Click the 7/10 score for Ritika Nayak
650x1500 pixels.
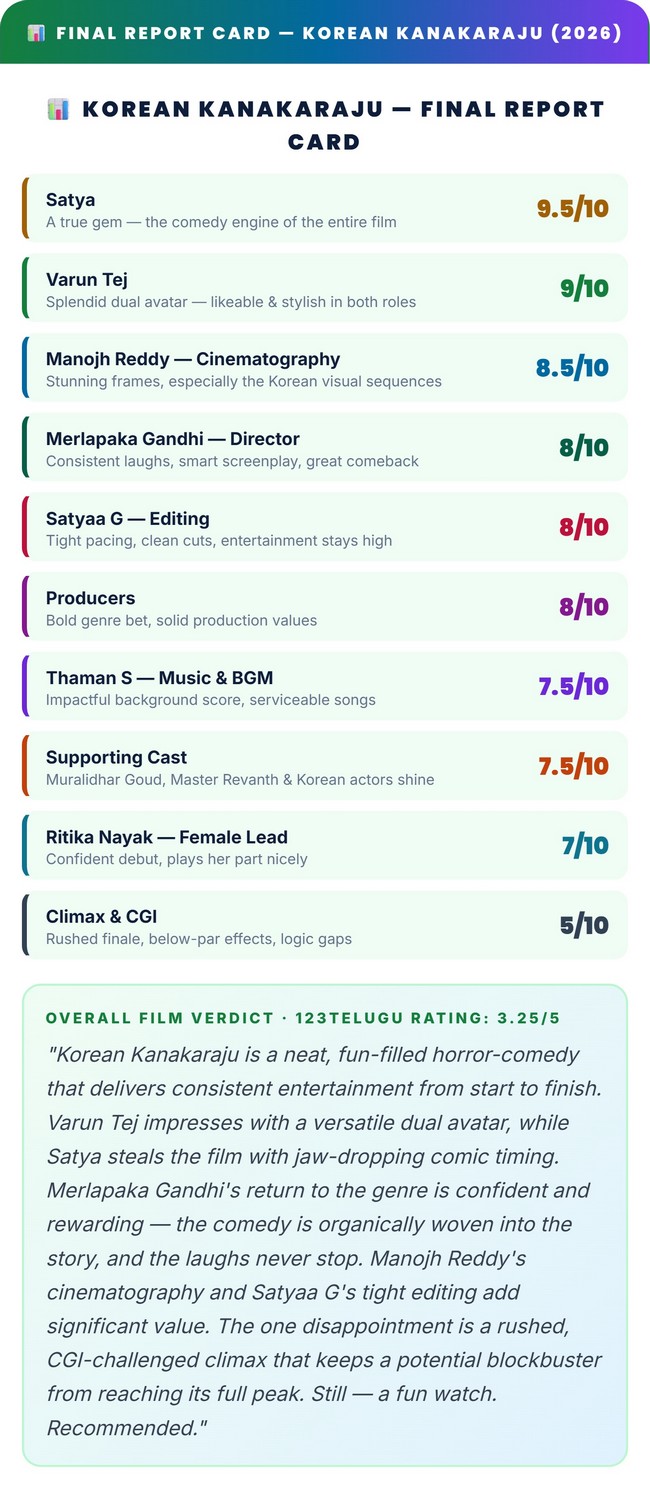585,846
